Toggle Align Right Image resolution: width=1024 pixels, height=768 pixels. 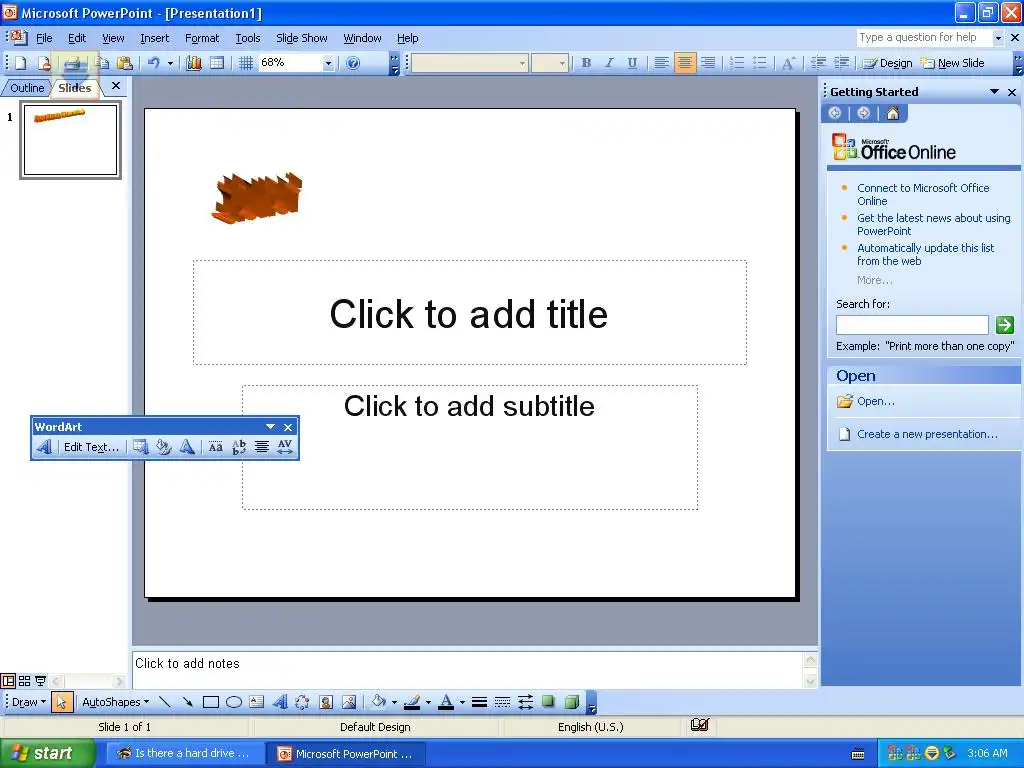708,63
